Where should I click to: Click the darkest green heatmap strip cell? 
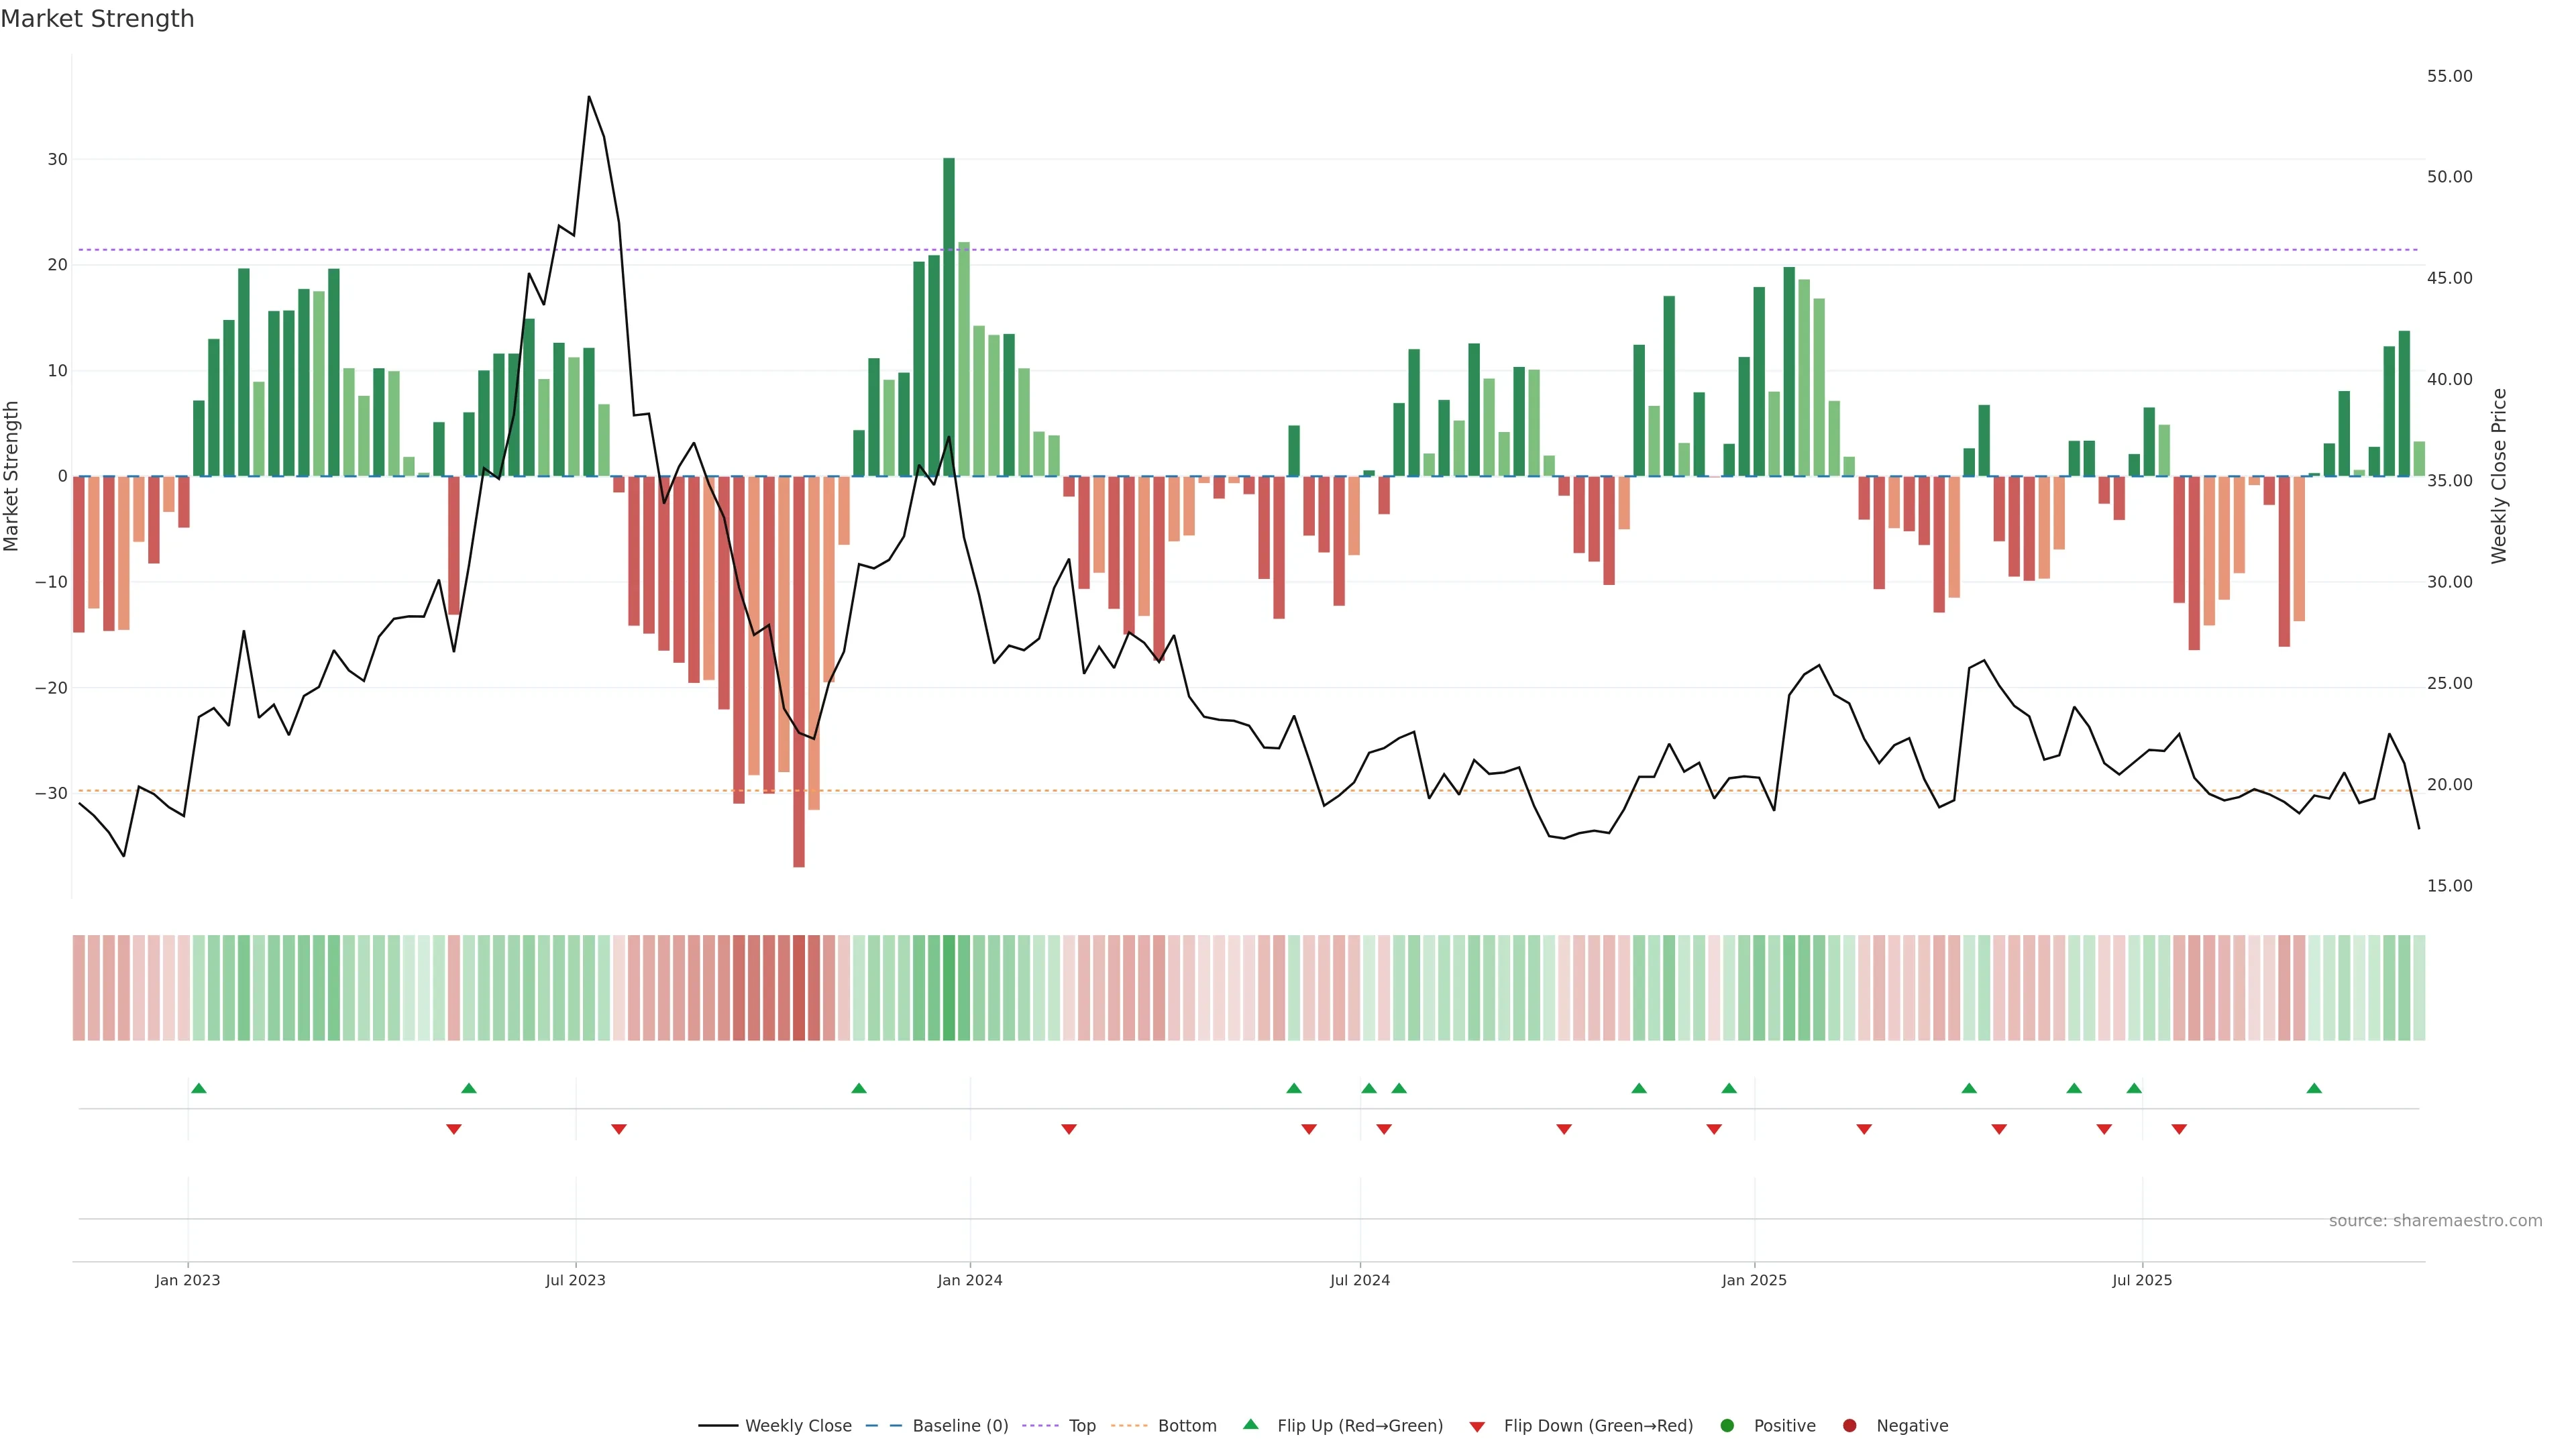tap(949, 988)
